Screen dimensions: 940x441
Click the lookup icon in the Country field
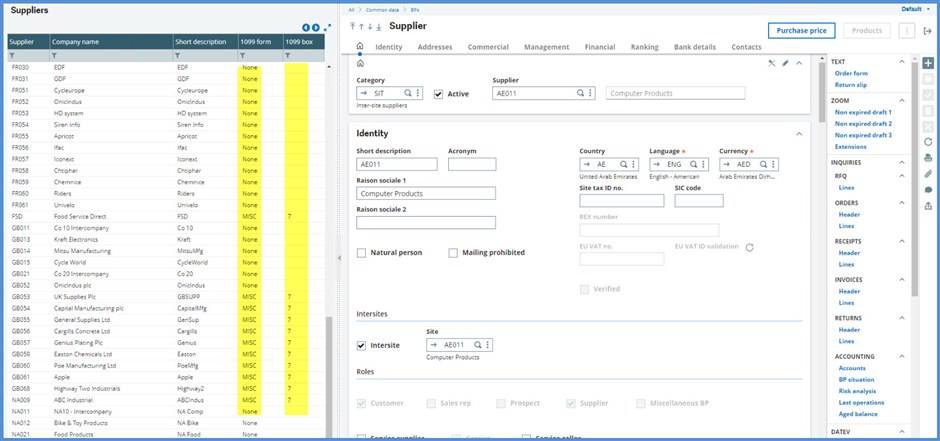pyautogui.click(x=623, y=164)
